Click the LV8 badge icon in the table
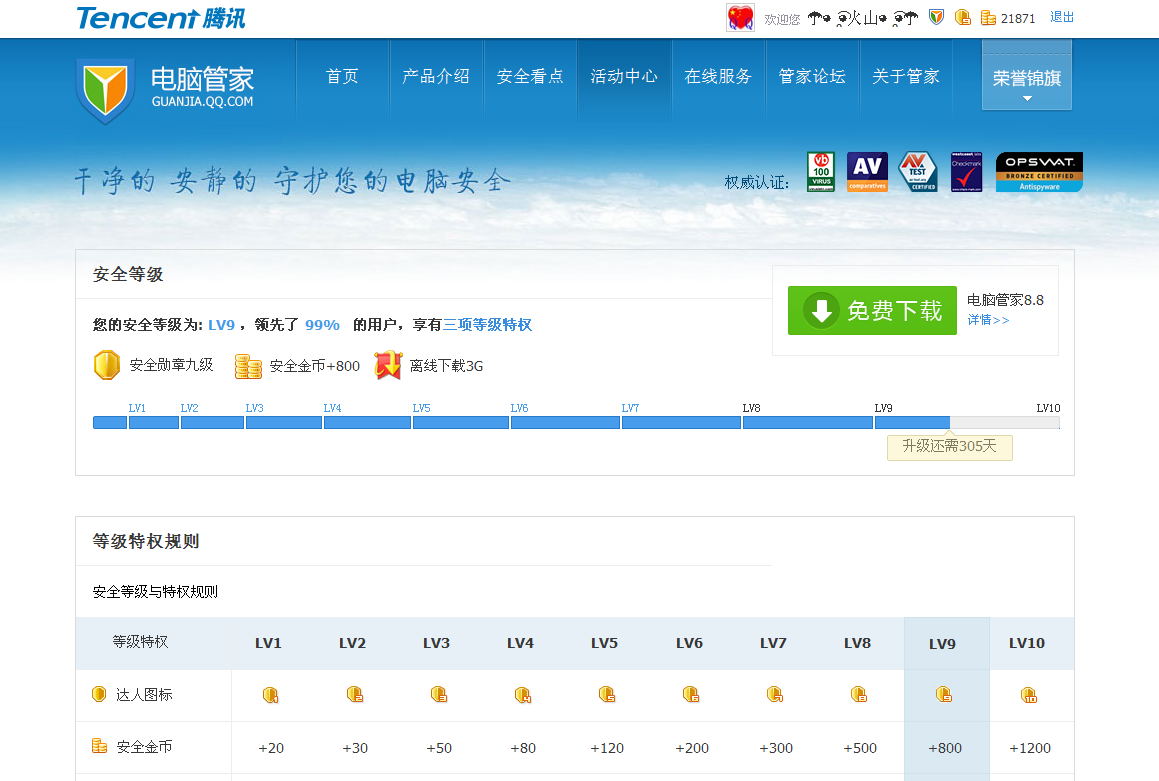This screenshot has width=1159, height=781. pyautogui.click(x=859, y=695)
